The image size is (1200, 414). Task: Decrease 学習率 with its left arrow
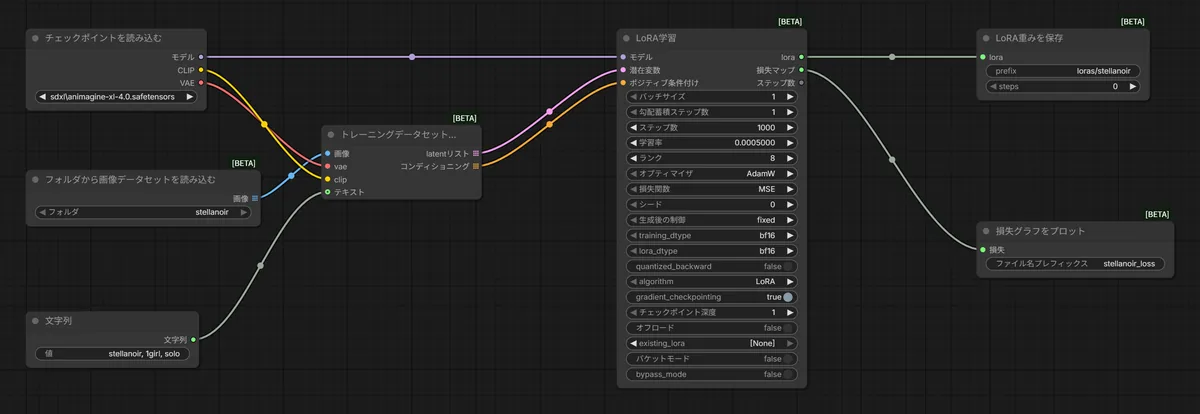tap(634, 143)
